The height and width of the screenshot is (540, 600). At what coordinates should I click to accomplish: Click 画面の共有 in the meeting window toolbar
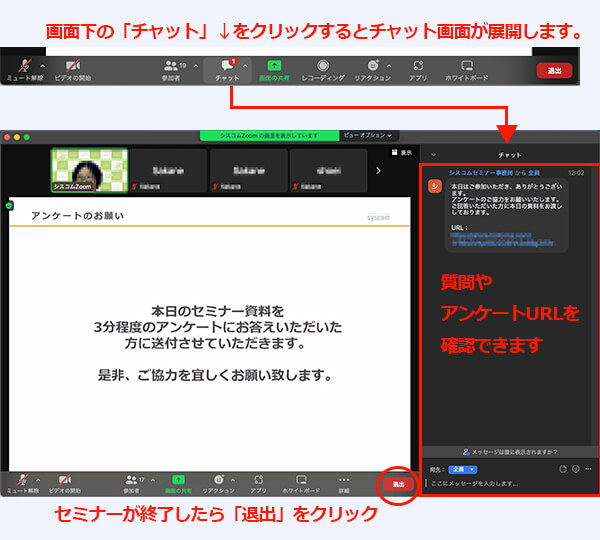(x=178, y=484)
